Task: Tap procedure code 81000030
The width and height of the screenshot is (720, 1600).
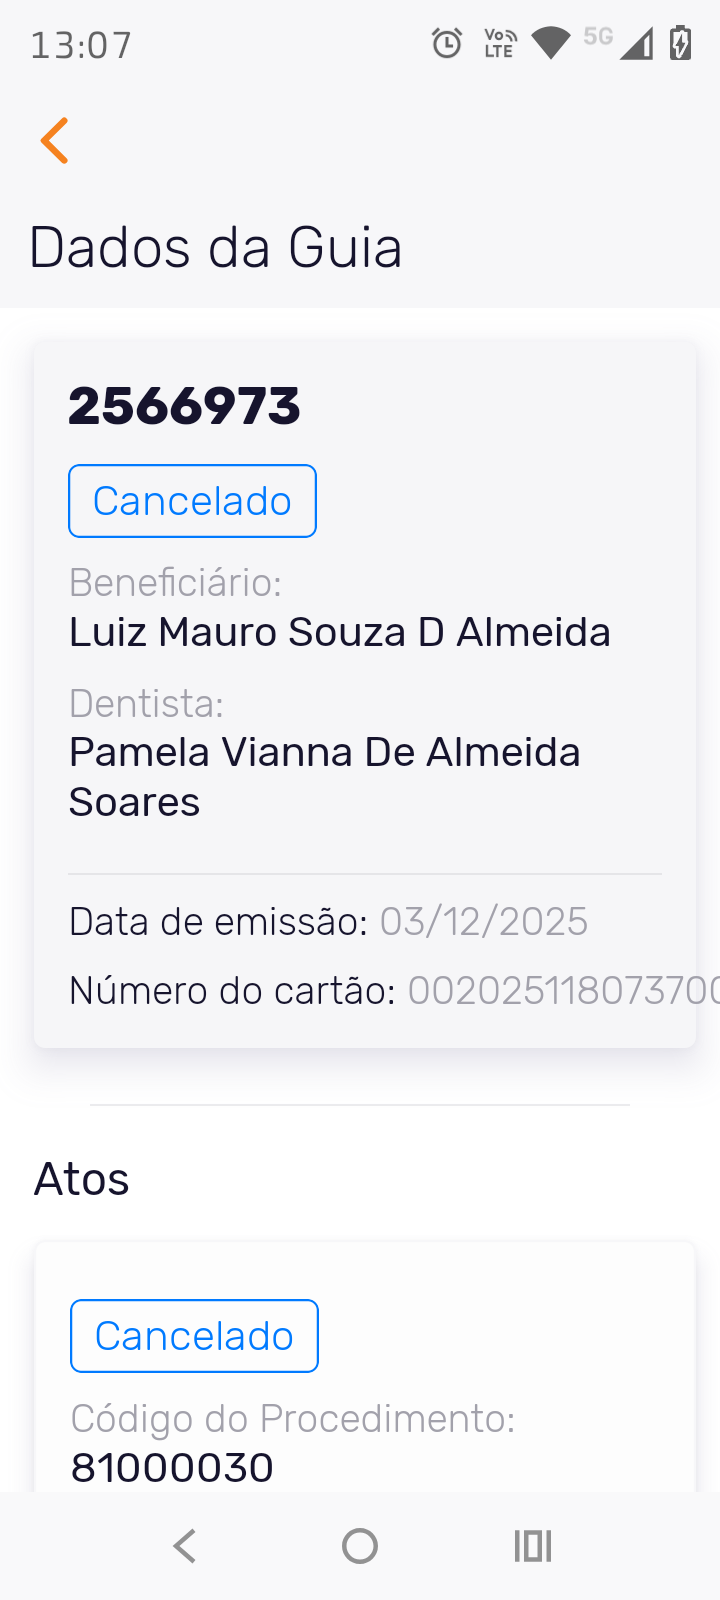Action: tap(172, 1468)
